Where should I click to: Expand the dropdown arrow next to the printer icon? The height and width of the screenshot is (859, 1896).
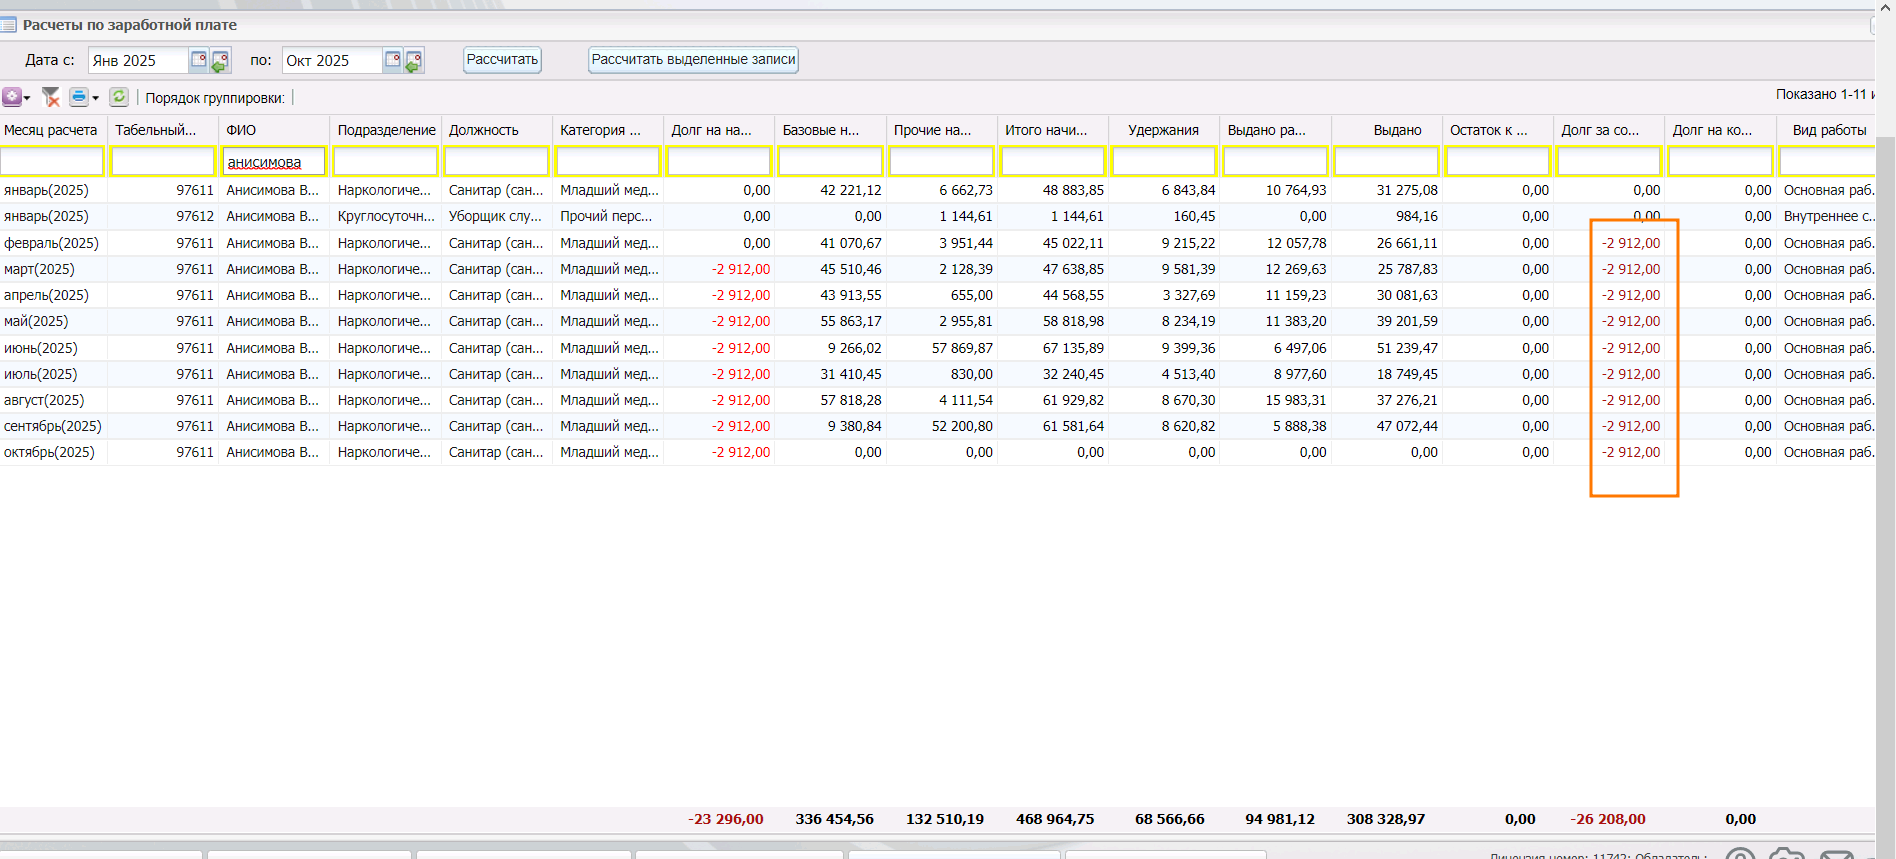pyautogui.click(x=96, y=98)
